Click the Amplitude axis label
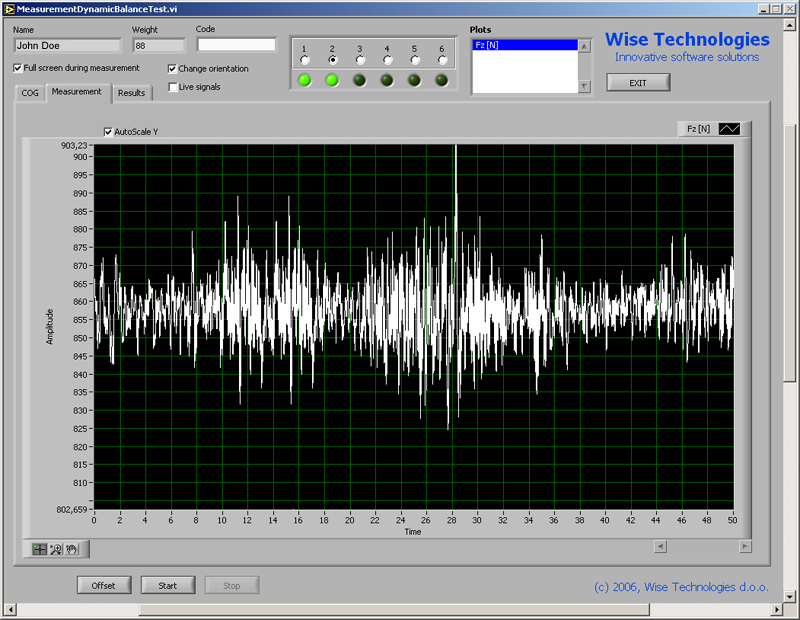 (x=50, y=327)
